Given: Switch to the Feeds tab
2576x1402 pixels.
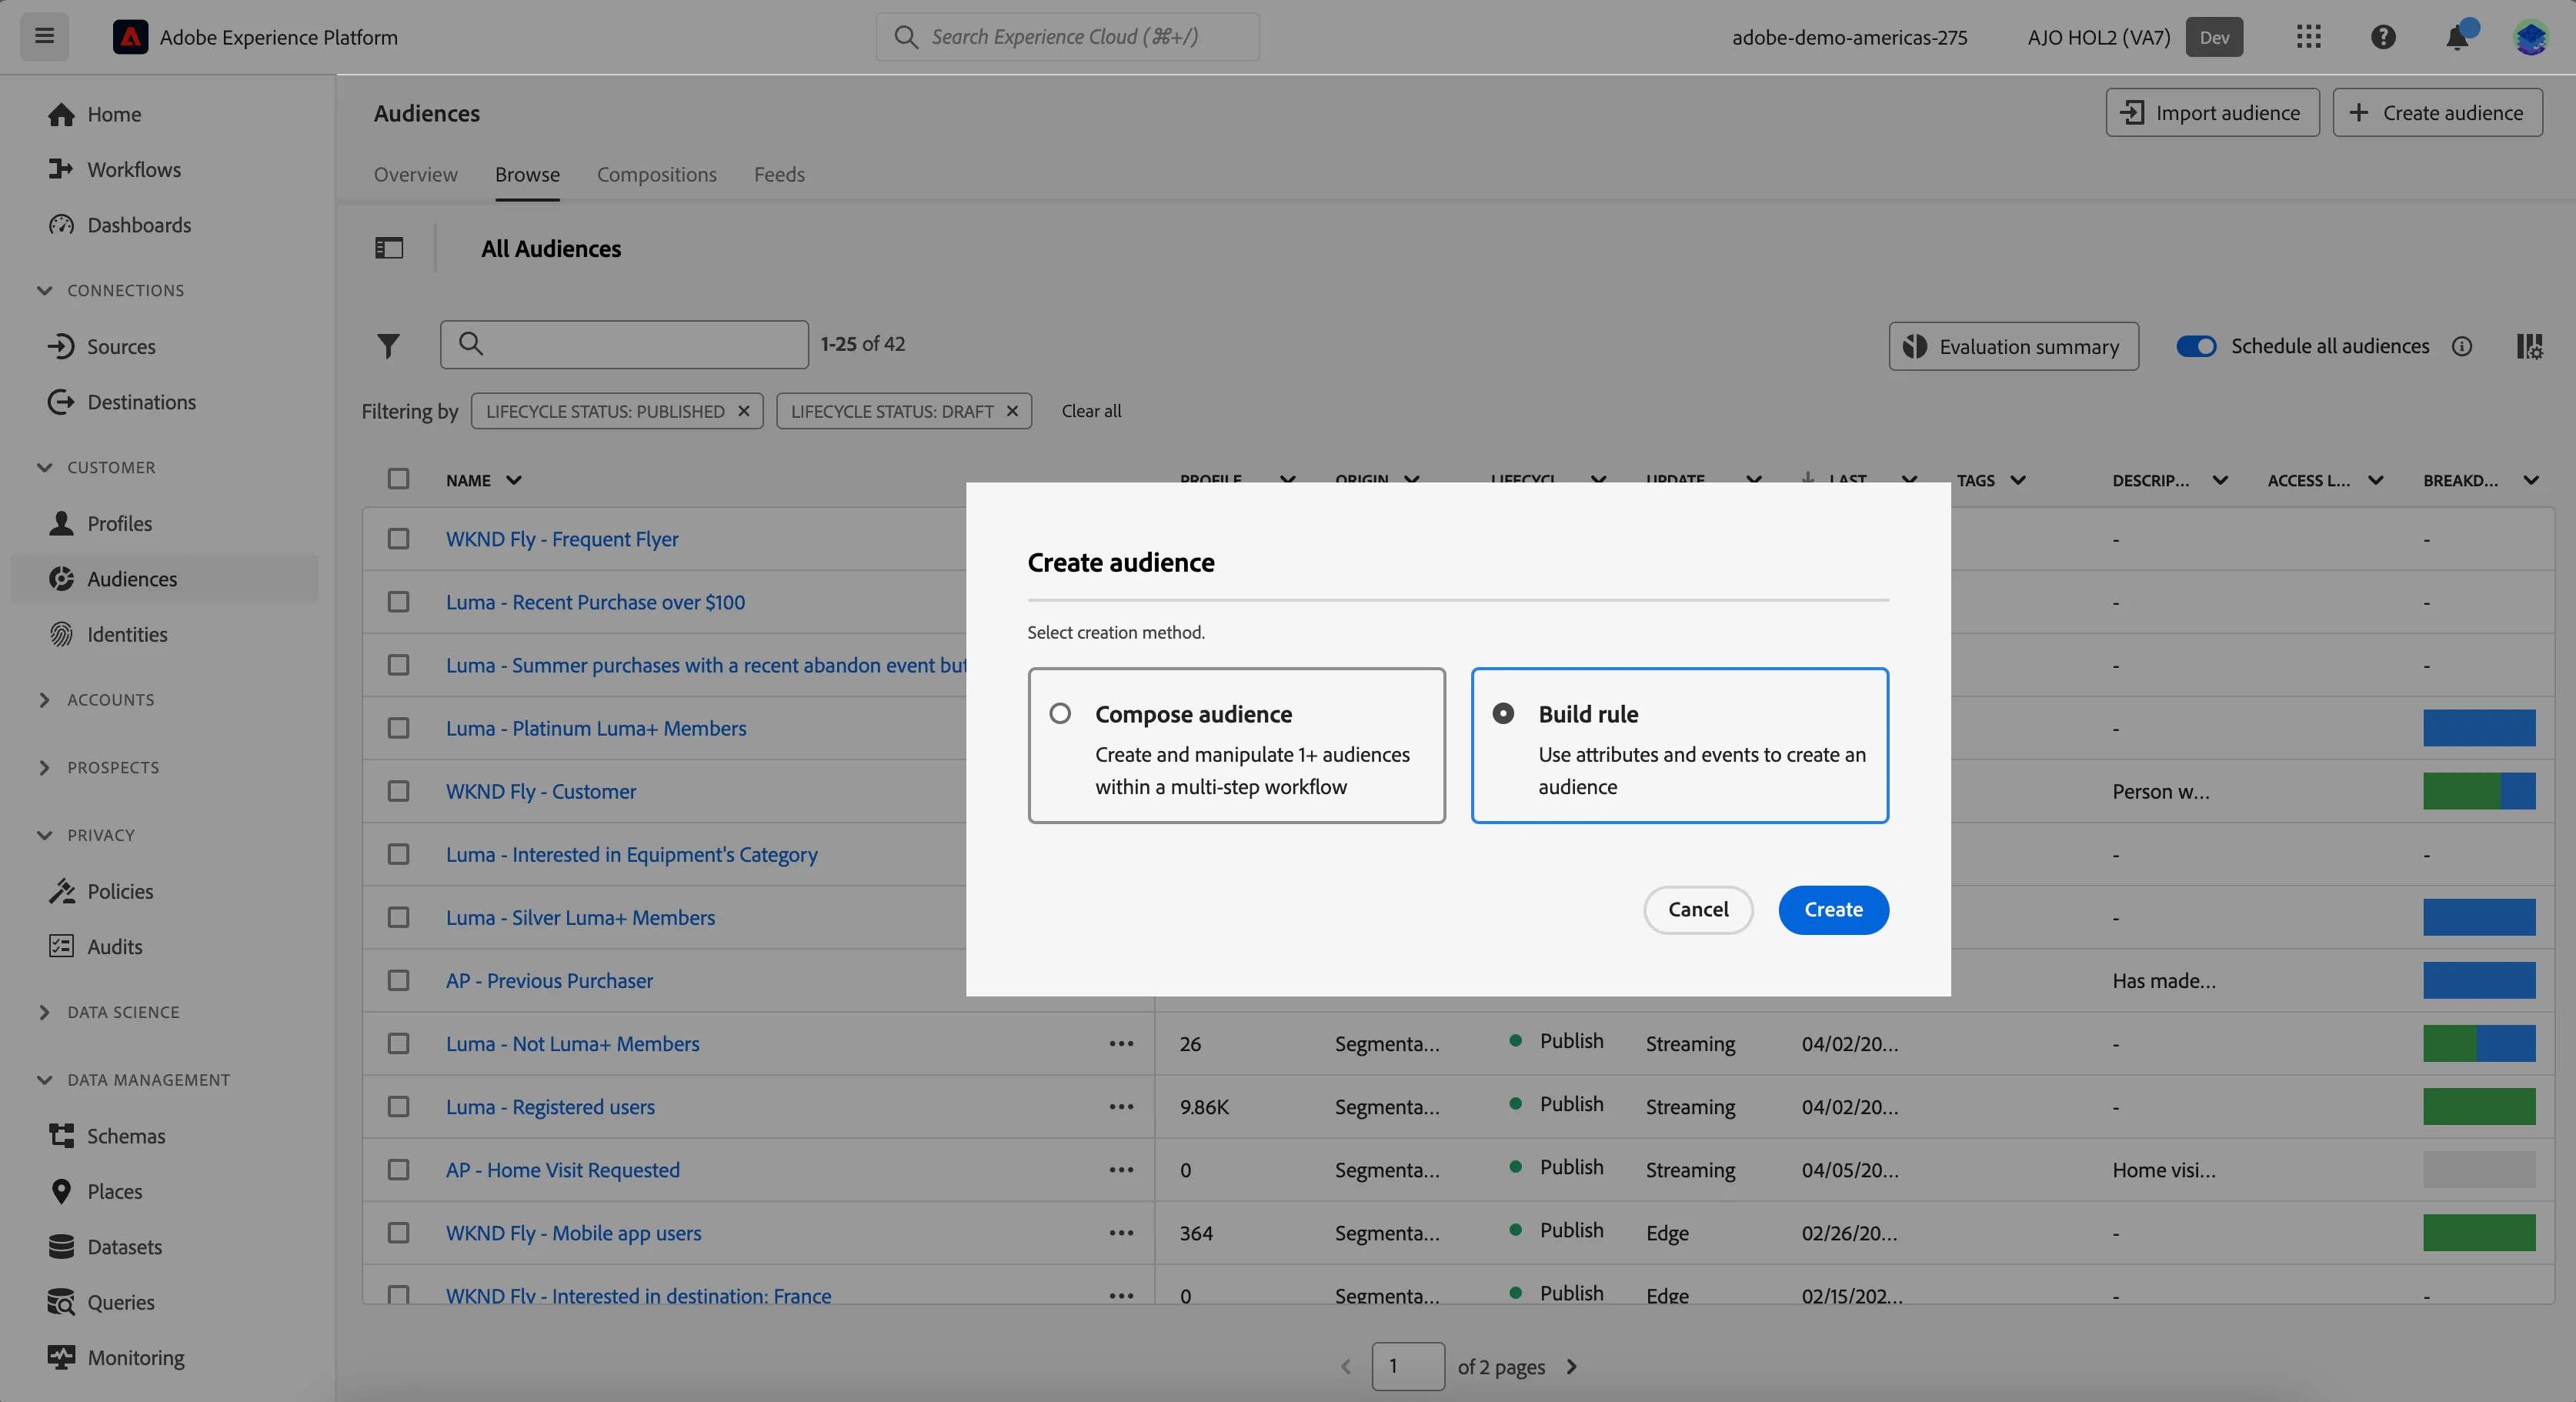Looking at the screenshot, I should point(779,174).
